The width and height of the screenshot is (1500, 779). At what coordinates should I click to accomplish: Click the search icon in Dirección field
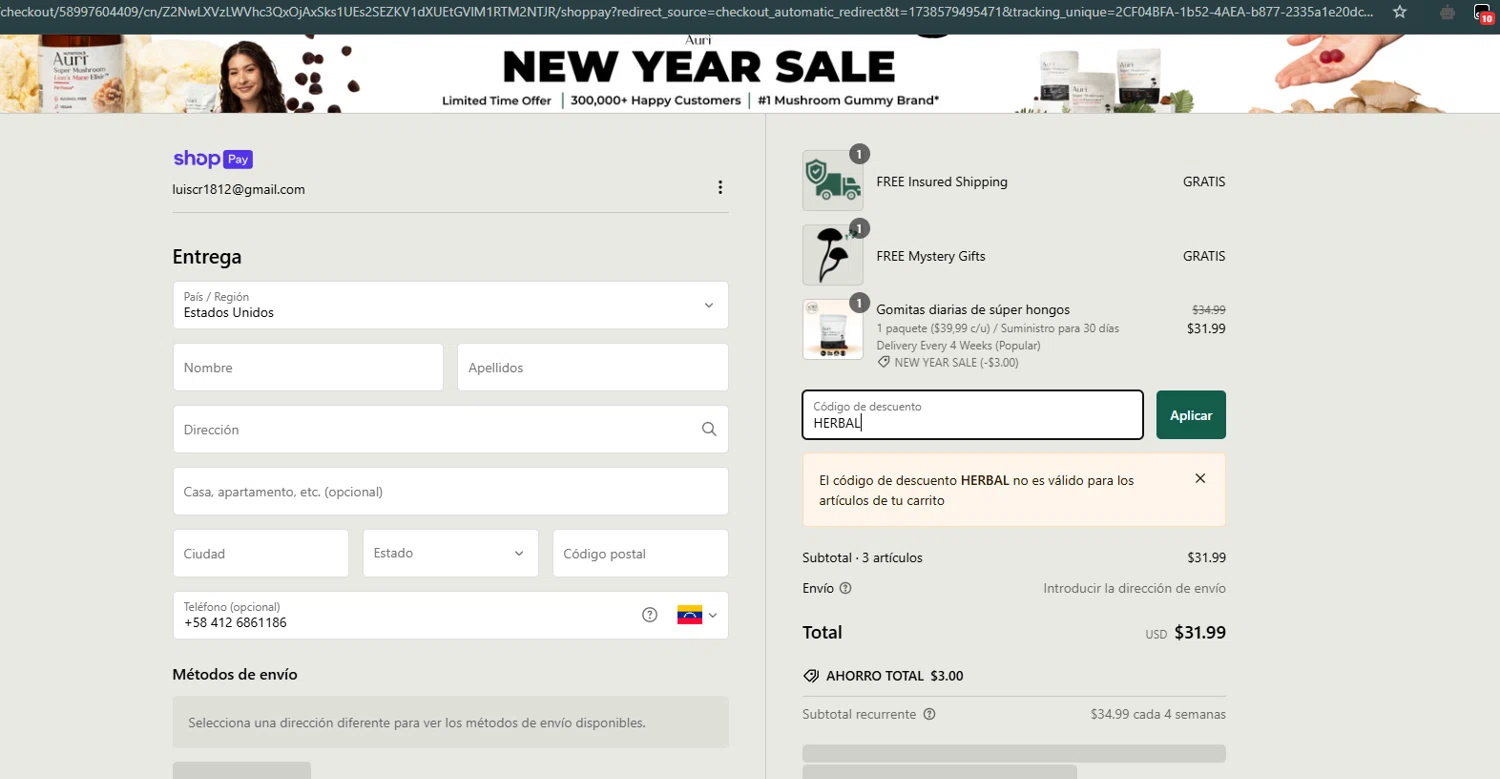tap(709, 429)
